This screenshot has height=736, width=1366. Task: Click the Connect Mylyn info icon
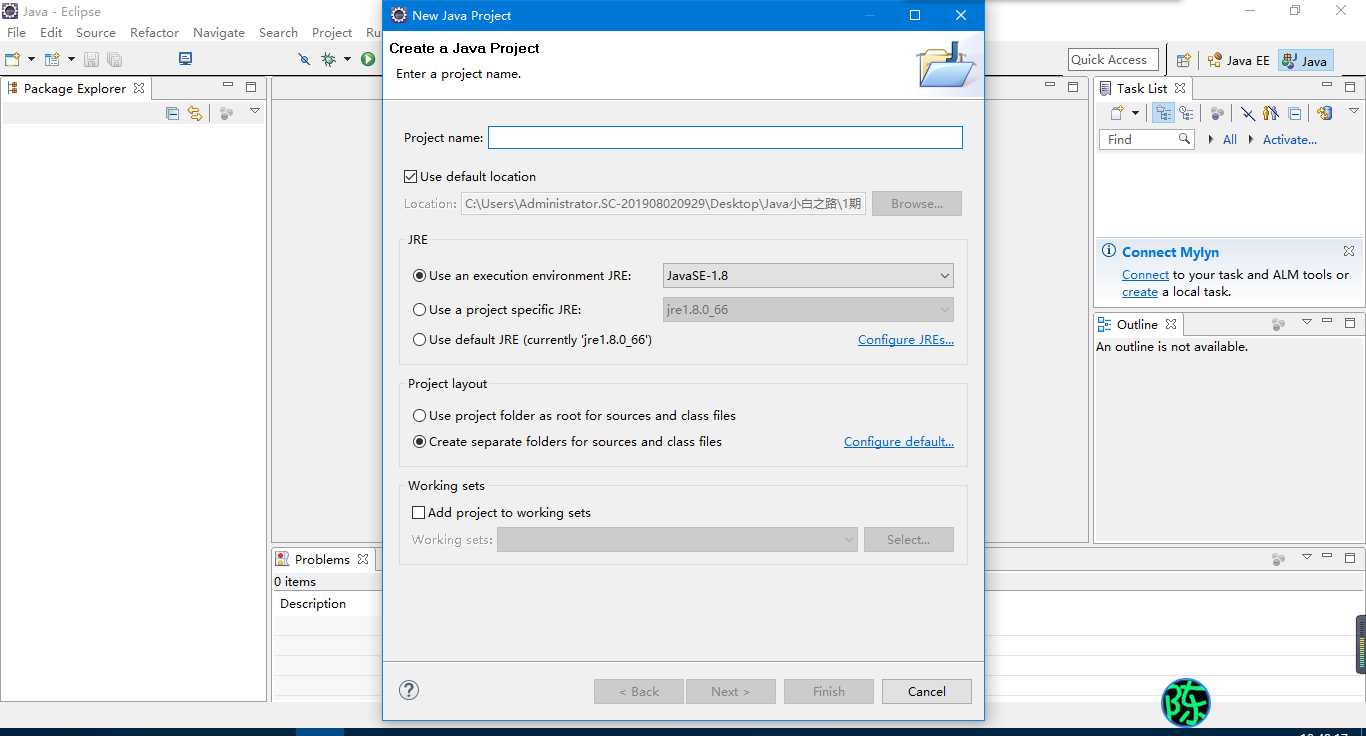point(1108,251)
